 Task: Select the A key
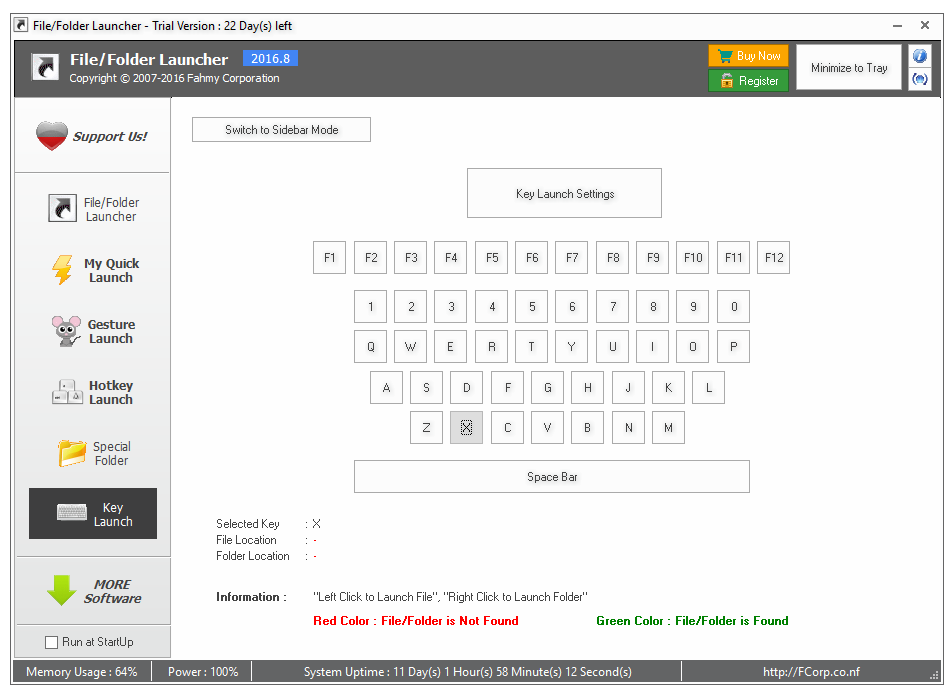click(386, 388)
